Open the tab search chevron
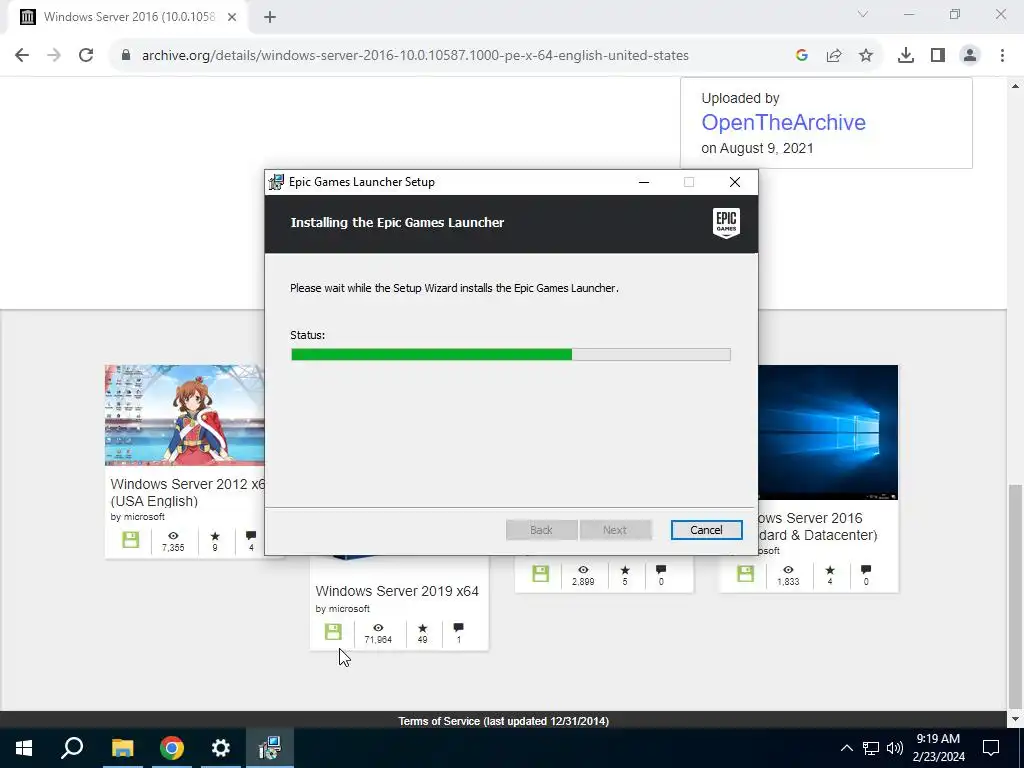 [x=863, y=14]
